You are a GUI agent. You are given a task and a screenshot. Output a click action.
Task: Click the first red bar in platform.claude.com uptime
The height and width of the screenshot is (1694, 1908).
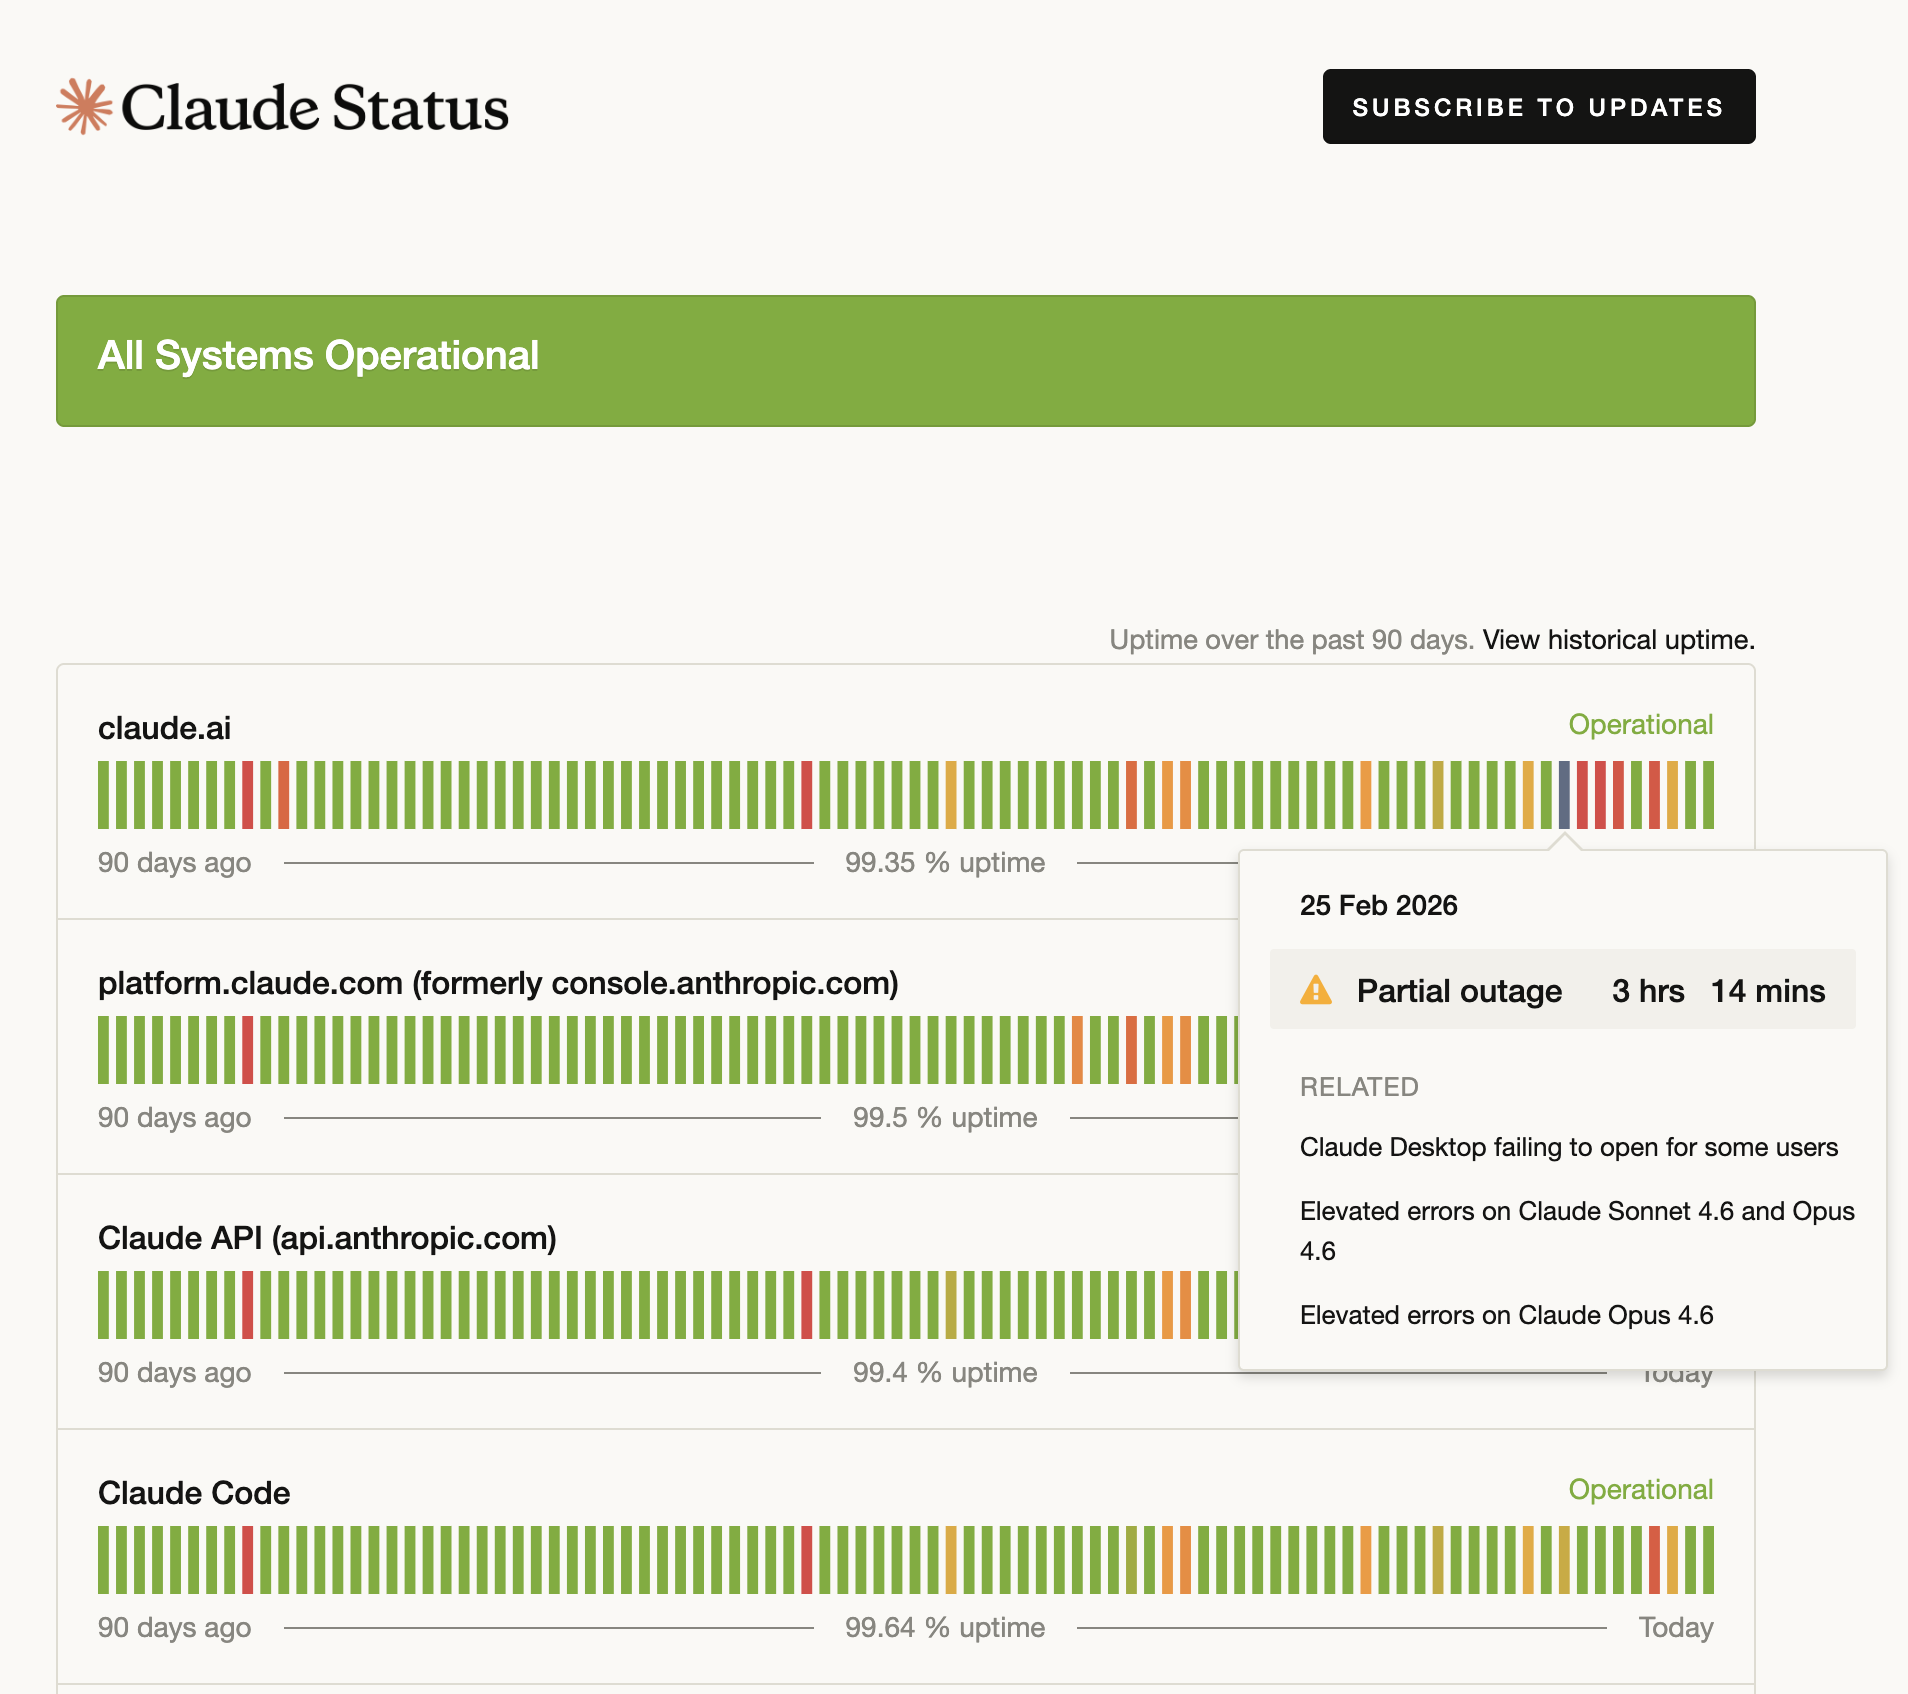click(x=247, y=1050)
